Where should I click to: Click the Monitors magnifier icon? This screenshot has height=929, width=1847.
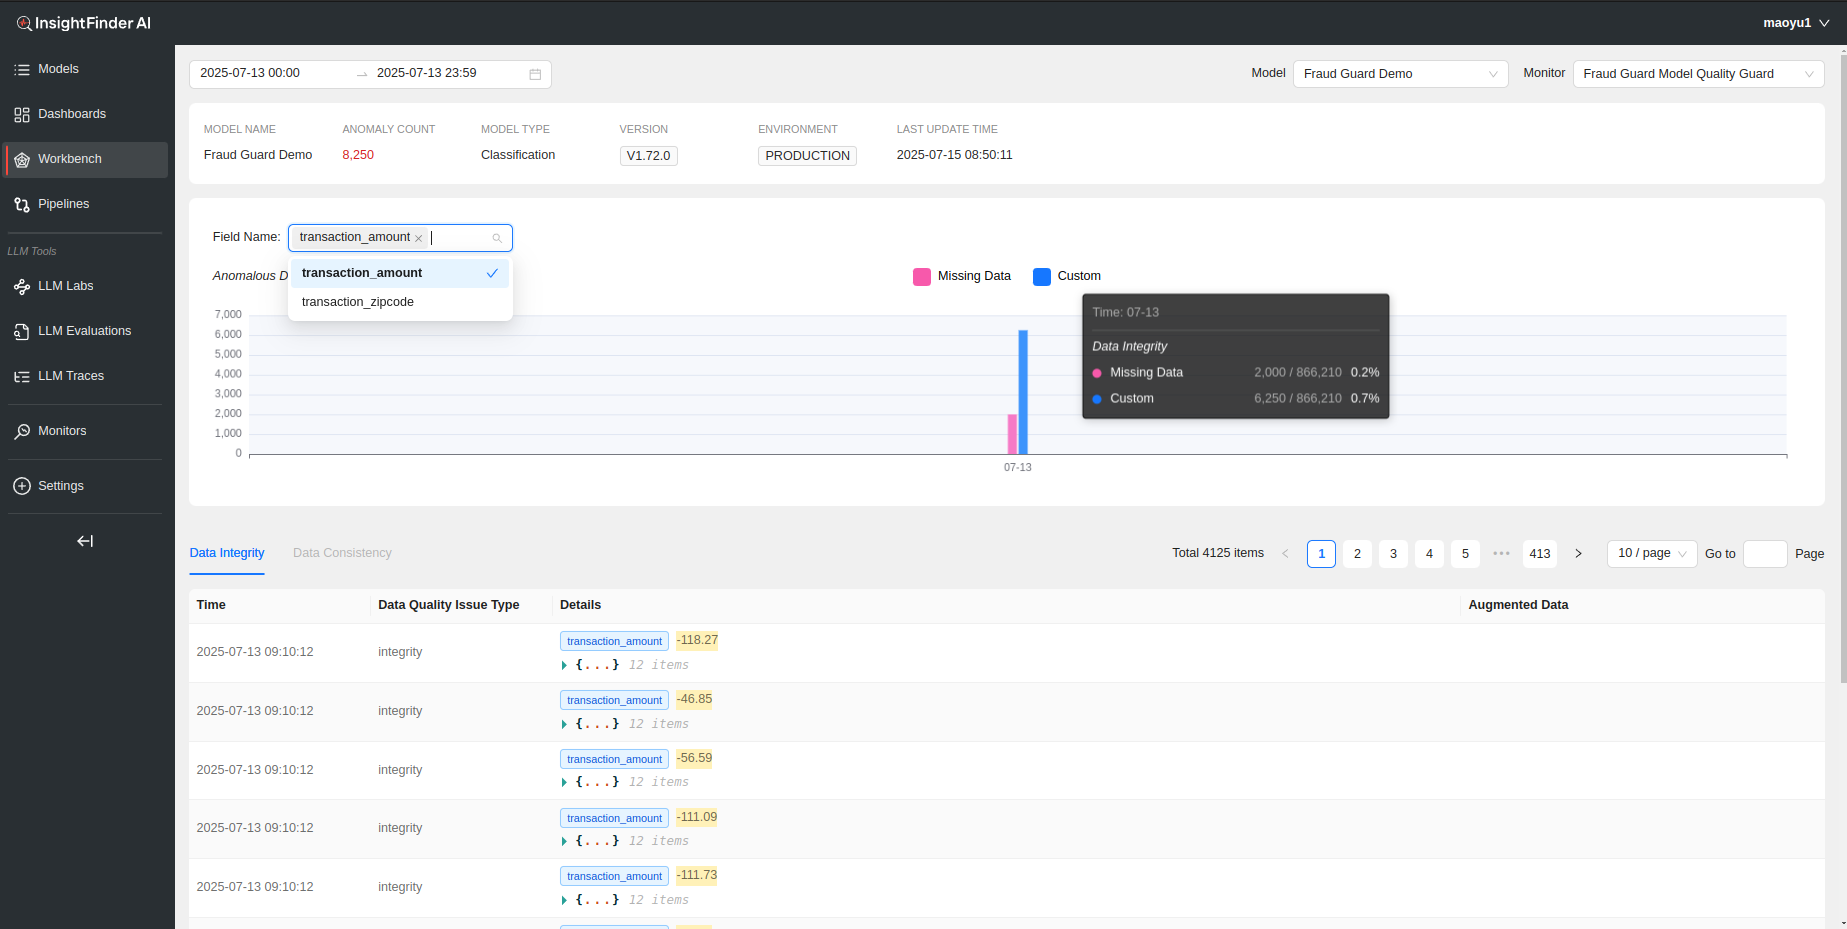pyautogui.click(x=22, y=432)
